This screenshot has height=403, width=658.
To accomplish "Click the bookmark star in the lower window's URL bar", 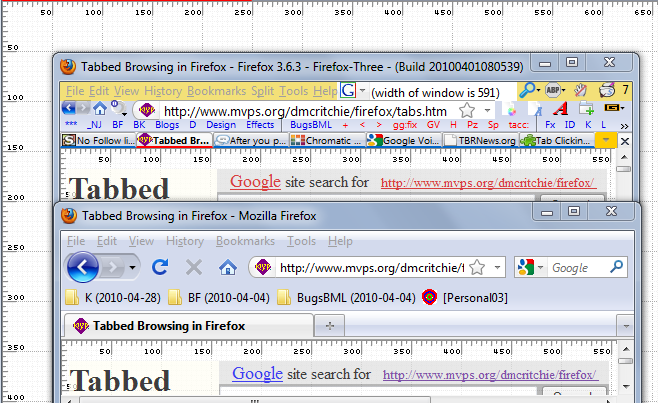I will click(x=477, y=267).
